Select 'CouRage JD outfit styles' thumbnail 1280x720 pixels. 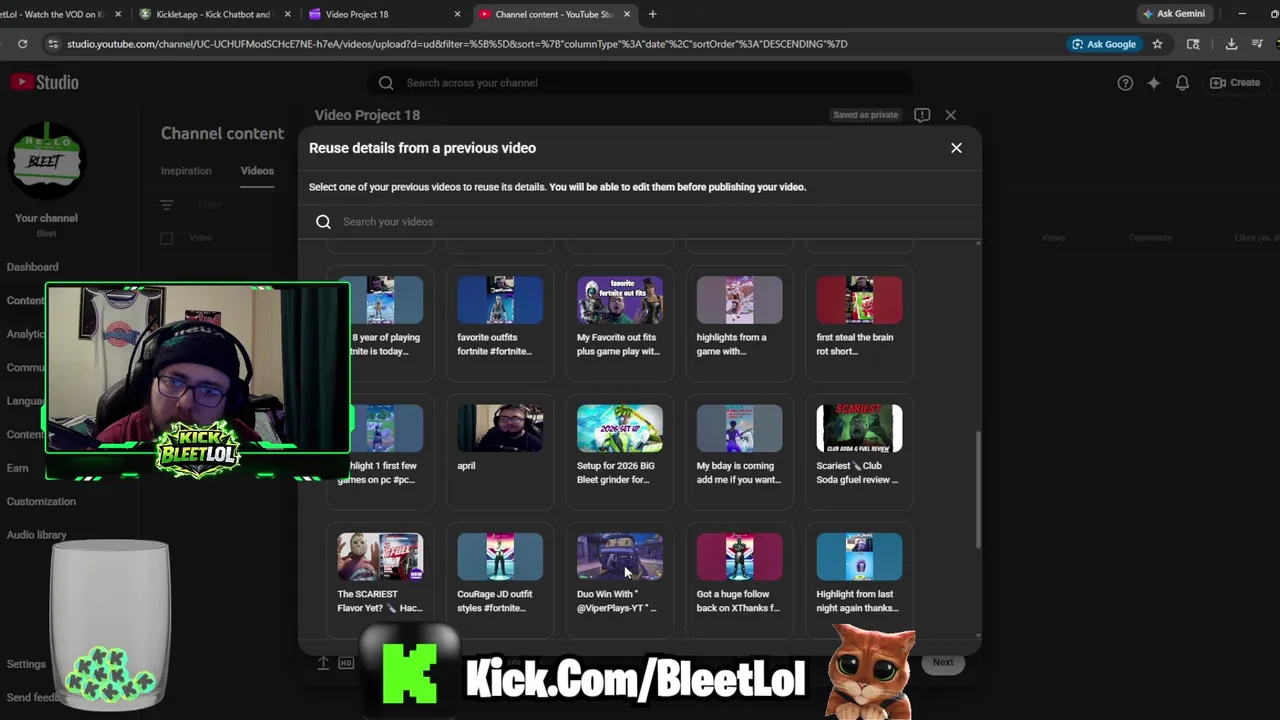point(500,557)
